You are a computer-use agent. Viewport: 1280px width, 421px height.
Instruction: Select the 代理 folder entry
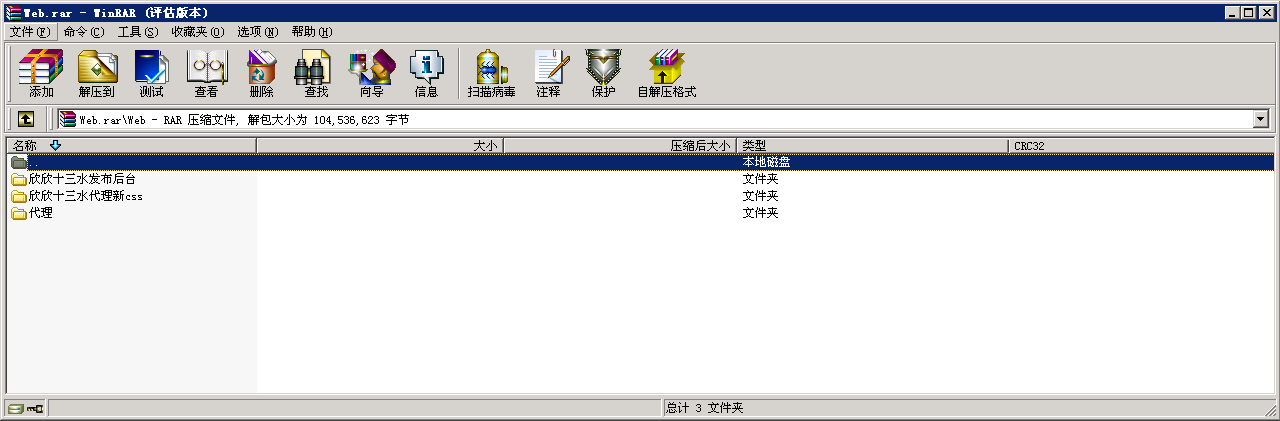[40, 213]
